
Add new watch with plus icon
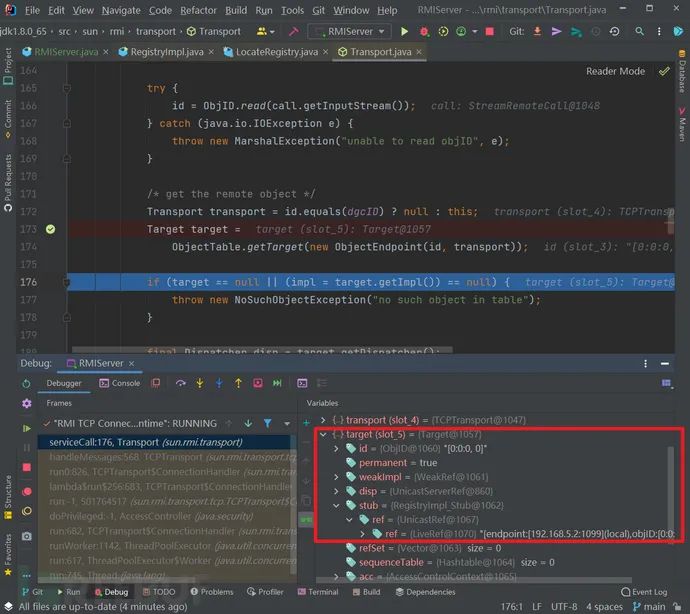click(x=306, y=423)
